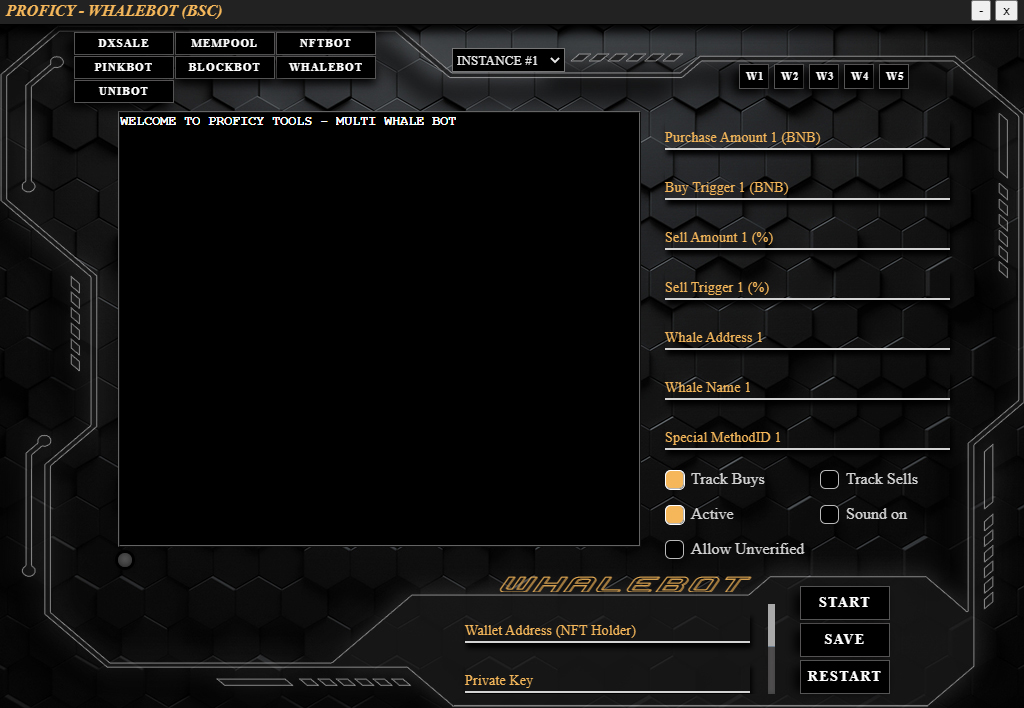The height and width of the screenshot is (708, 1024).
Task: Check the Allow Unverified option
Action: pos(675,549)
